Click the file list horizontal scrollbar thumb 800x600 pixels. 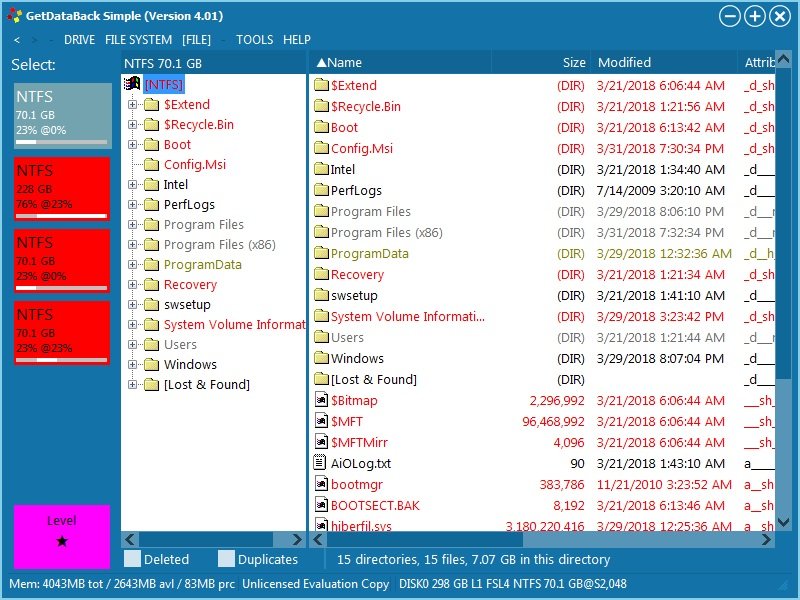tap(424, 539)
